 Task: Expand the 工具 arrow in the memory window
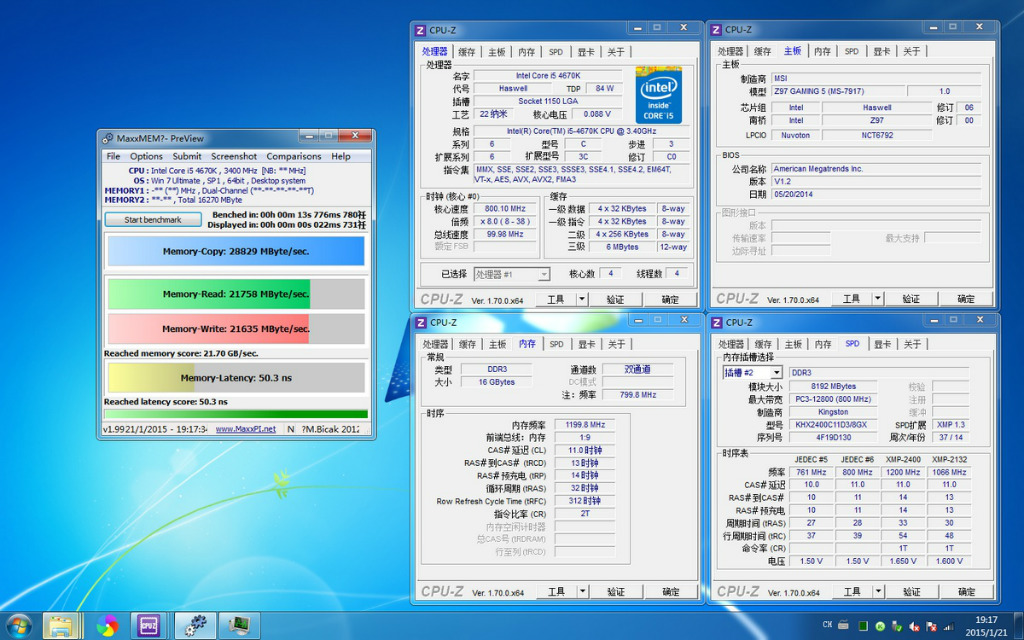[582, 592]
